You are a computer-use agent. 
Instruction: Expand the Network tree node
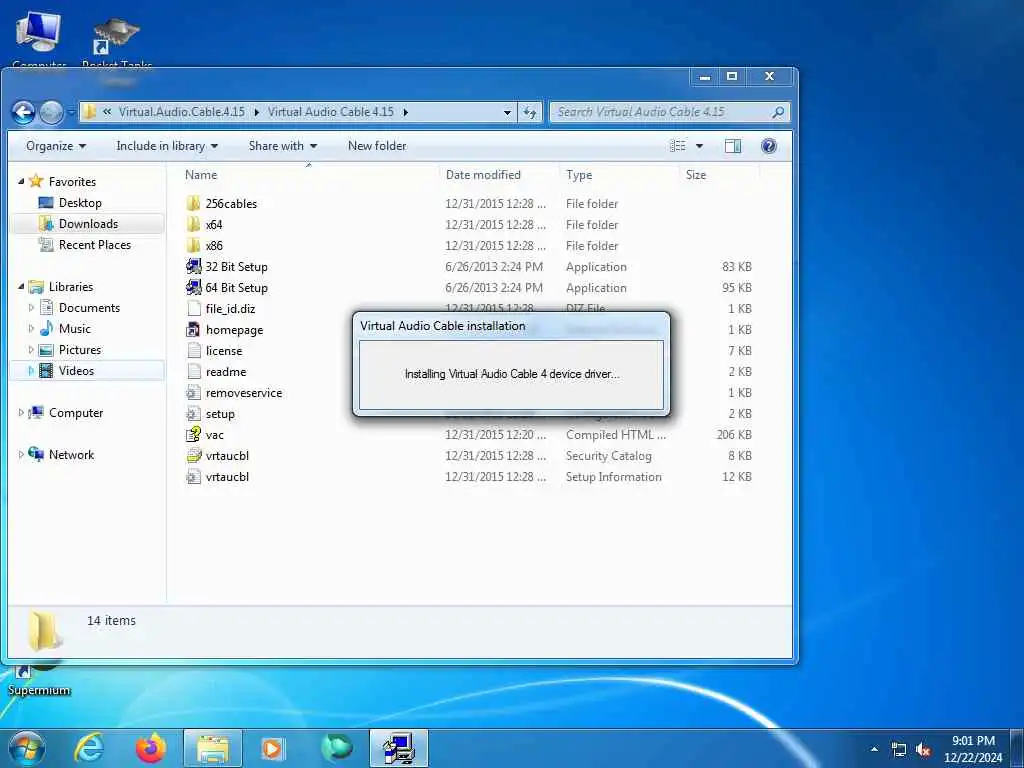click(x=21, y=455)
